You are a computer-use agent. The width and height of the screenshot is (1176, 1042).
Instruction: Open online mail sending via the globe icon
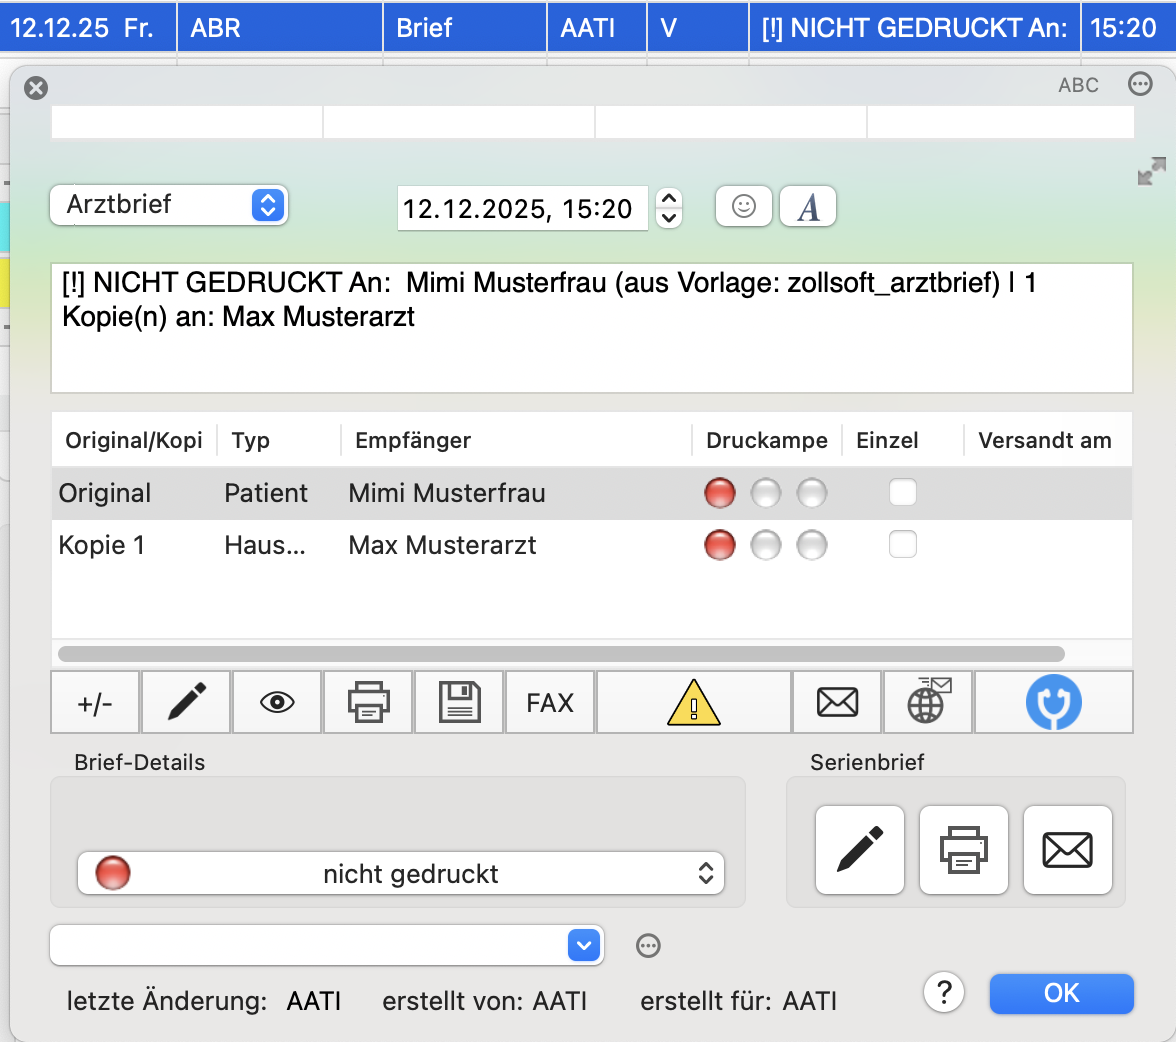(926, 702)
